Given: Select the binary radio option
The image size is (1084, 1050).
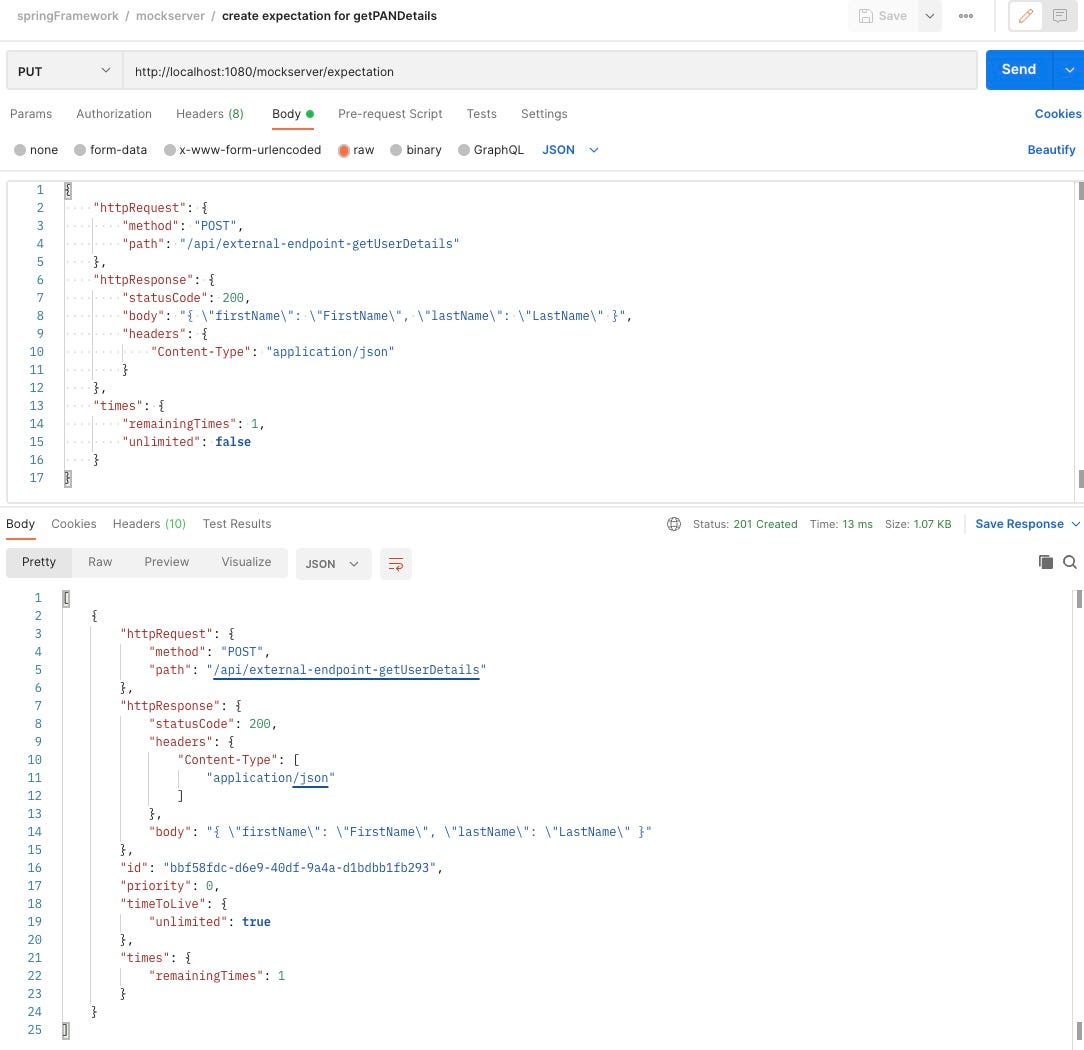Looking at the screenshot, I should click(416, 150).
